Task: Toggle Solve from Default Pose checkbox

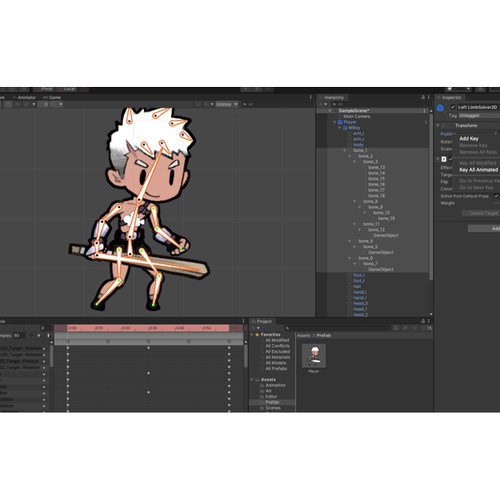Action: [496, 196]
